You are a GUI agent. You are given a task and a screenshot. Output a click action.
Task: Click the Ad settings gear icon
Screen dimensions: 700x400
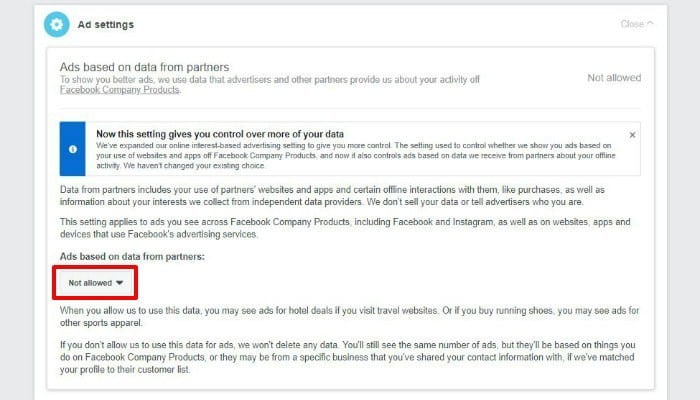(x=57, y=24)
